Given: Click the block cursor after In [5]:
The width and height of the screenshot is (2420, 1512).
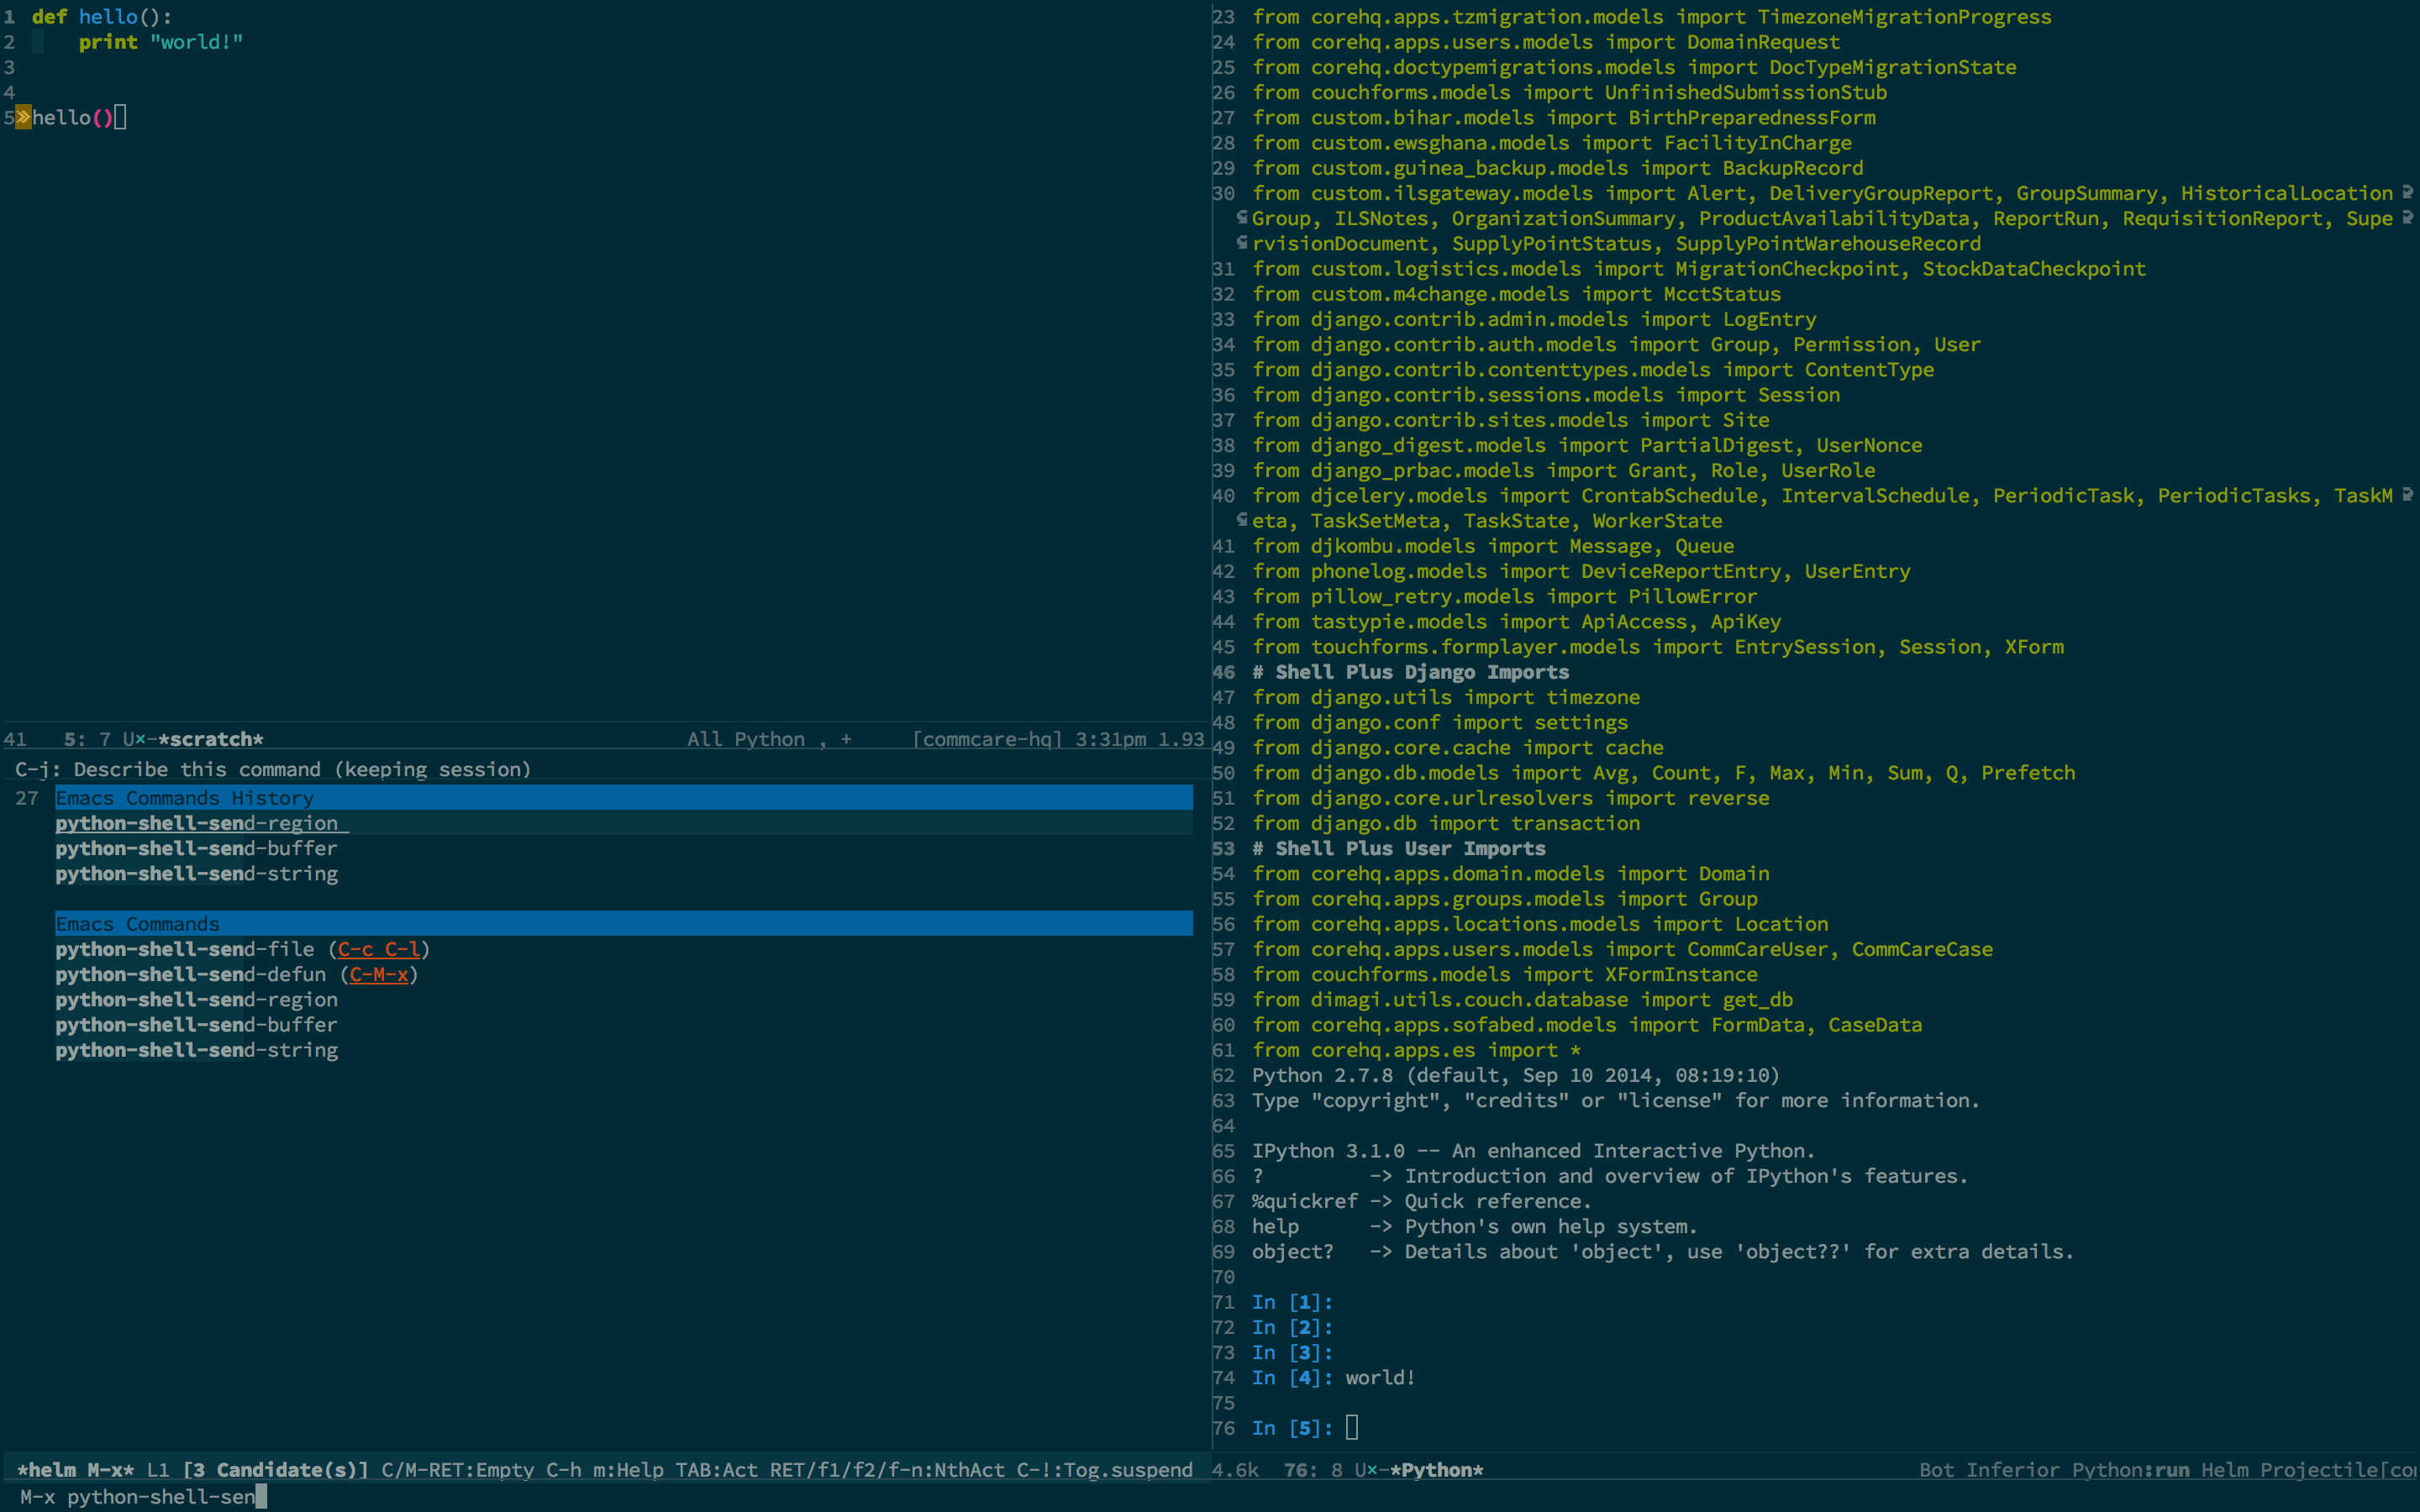Looking at the screenshot, I should pos(1352,1428).
